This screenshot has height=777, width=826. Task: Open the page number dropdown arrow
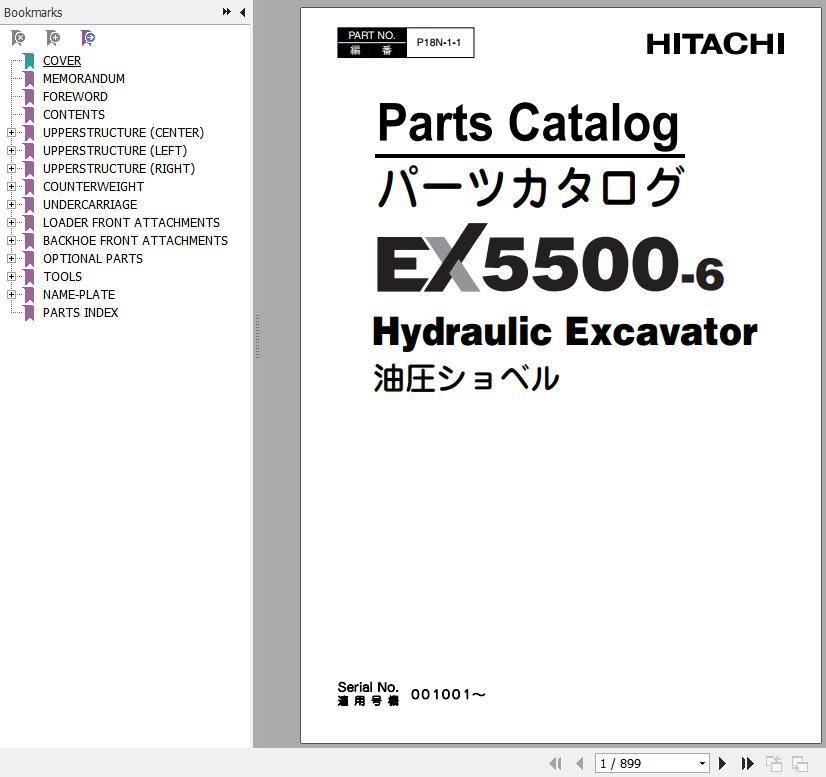[x=702, y=763]
